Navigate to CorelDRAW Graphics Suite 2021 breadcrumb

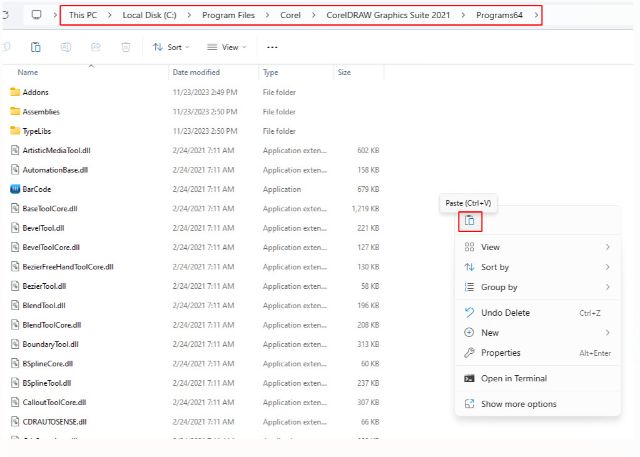pyautogui.click(x=388, y=15)
